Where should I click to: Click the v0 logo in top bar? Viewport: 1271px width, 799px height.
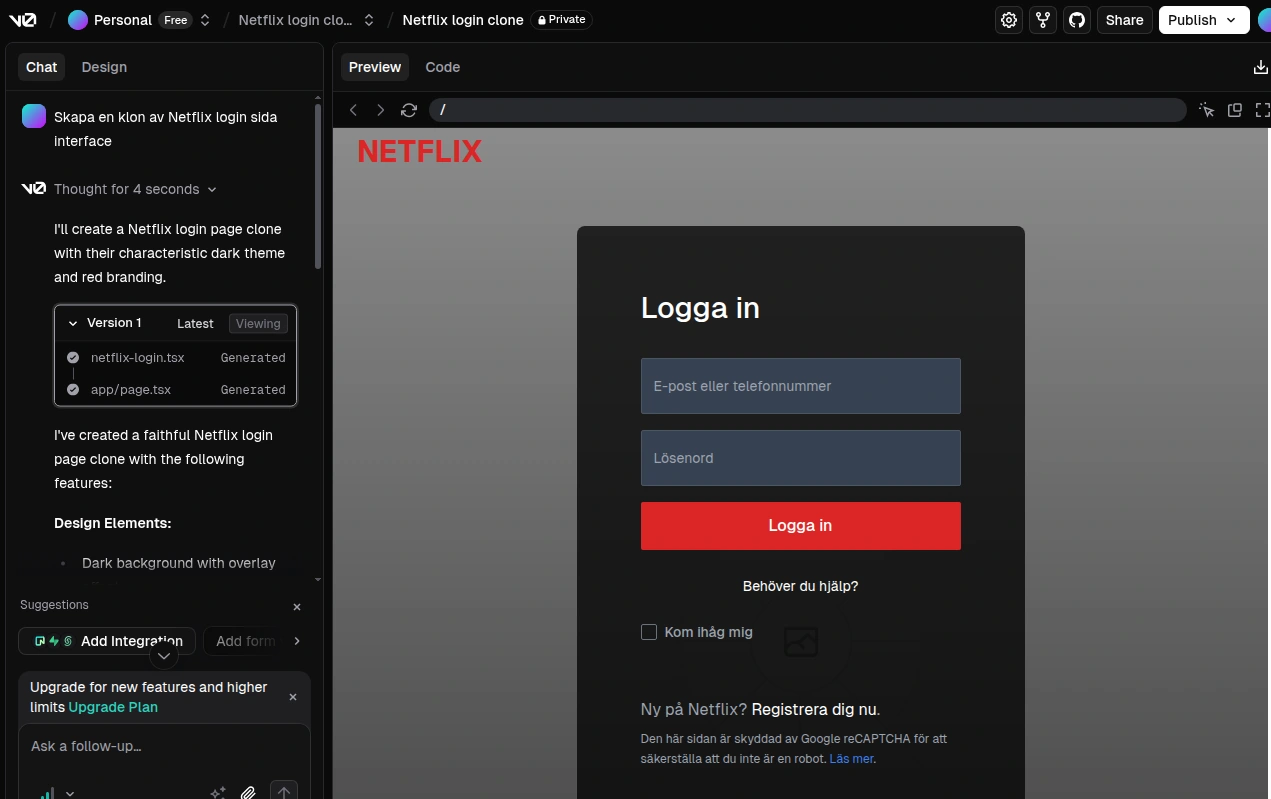23,20
